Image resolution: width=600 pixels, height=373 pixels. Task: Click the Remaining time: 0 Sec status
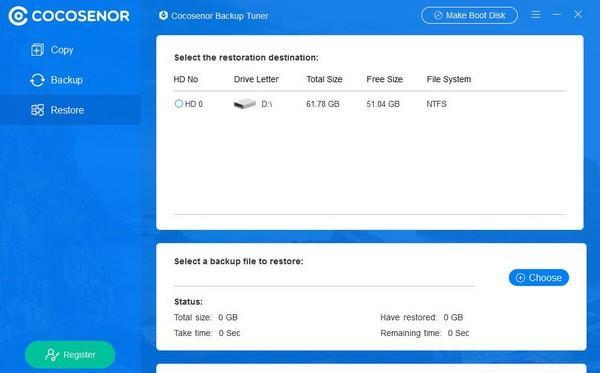(x=425, y=333)
